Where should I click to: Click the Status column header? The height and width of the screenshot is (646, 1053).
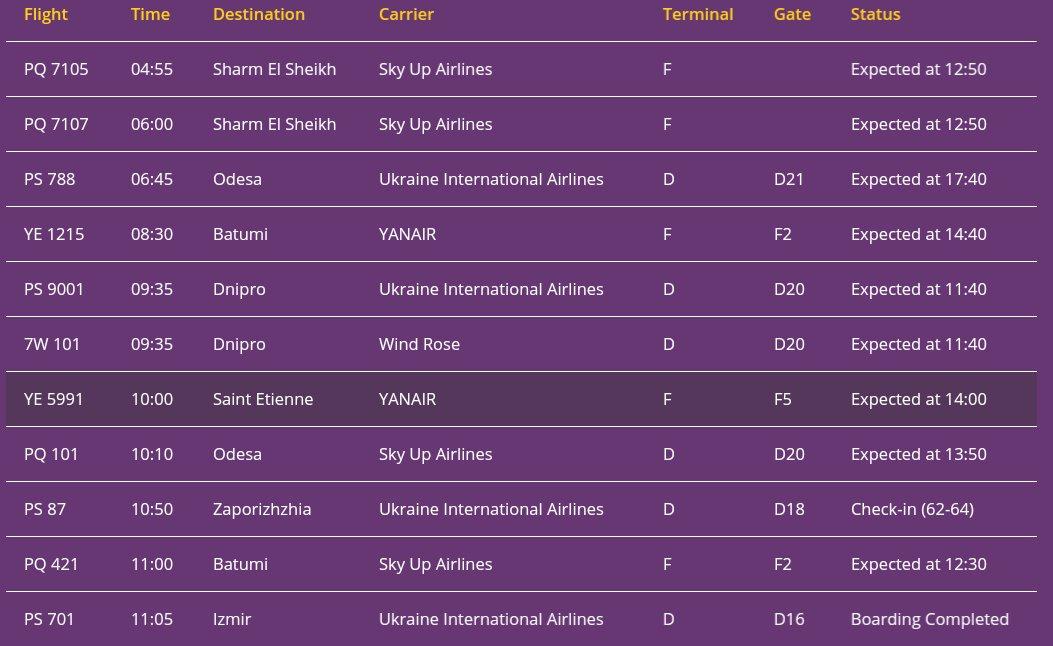pos(875,14)
